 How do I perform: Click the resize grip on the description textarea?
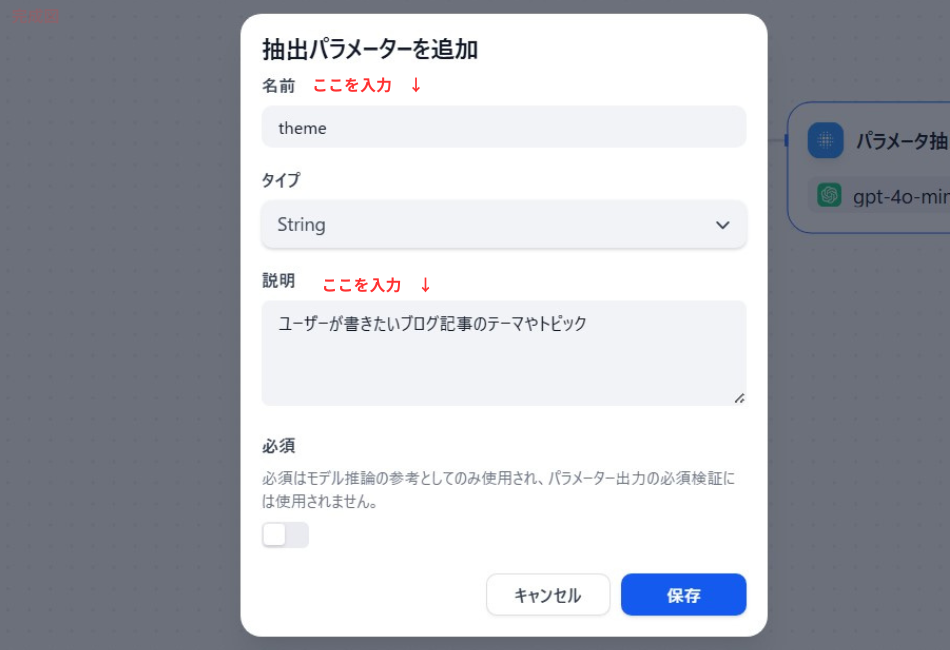[741, 398]
